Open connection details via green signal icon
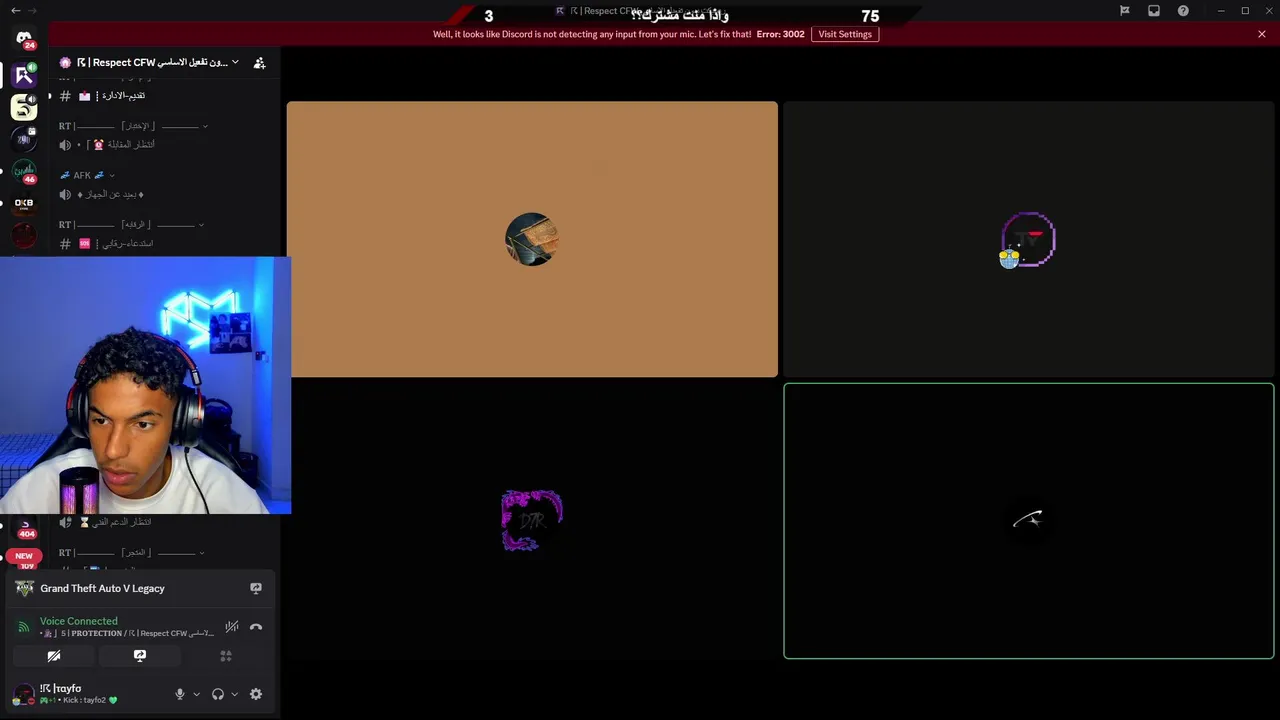This screenshot has width=1280, height=720. coord(24,627)
